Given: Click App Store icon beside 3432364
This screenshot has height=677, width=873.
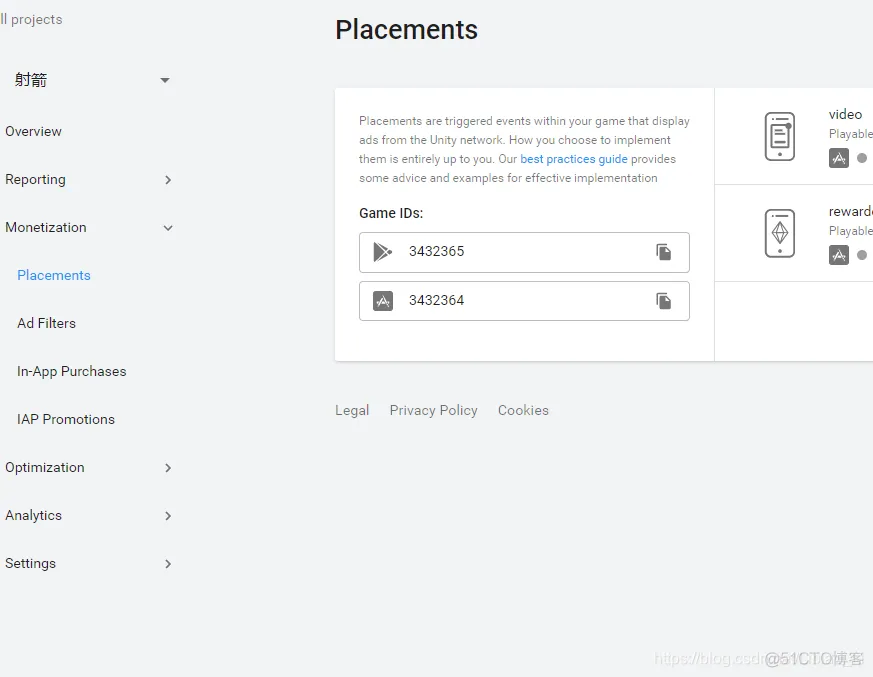Looking at the screenshot, I should (x=382, y=301).
